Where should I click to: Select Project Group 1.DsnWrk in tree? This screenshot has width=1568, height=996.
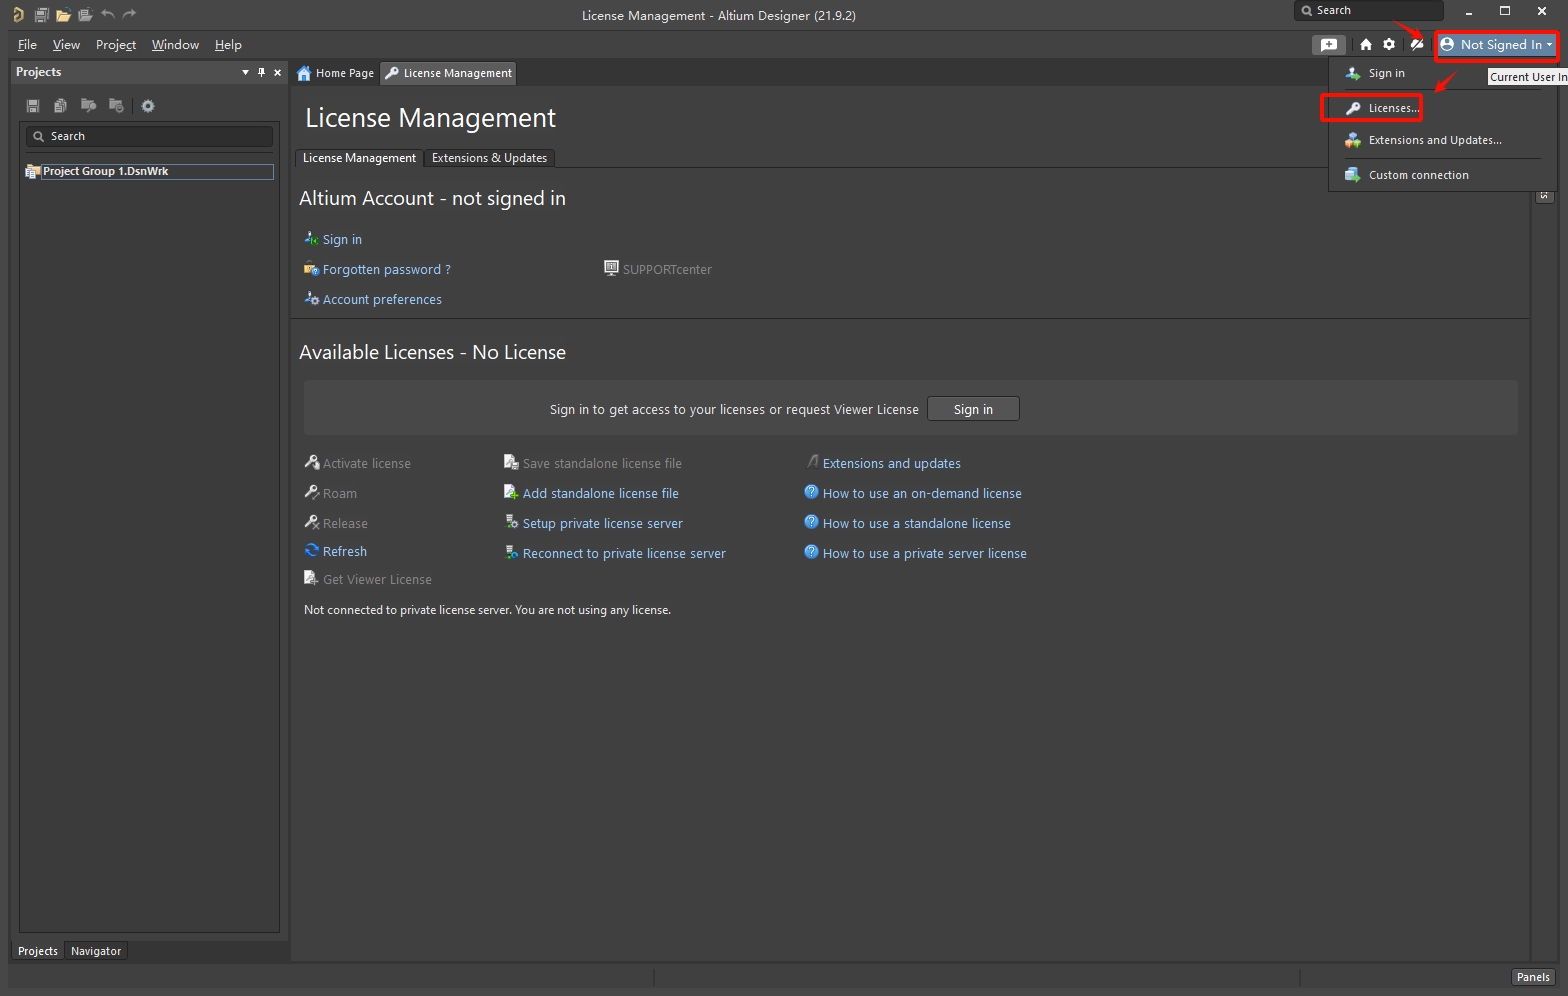pos(105,171)
